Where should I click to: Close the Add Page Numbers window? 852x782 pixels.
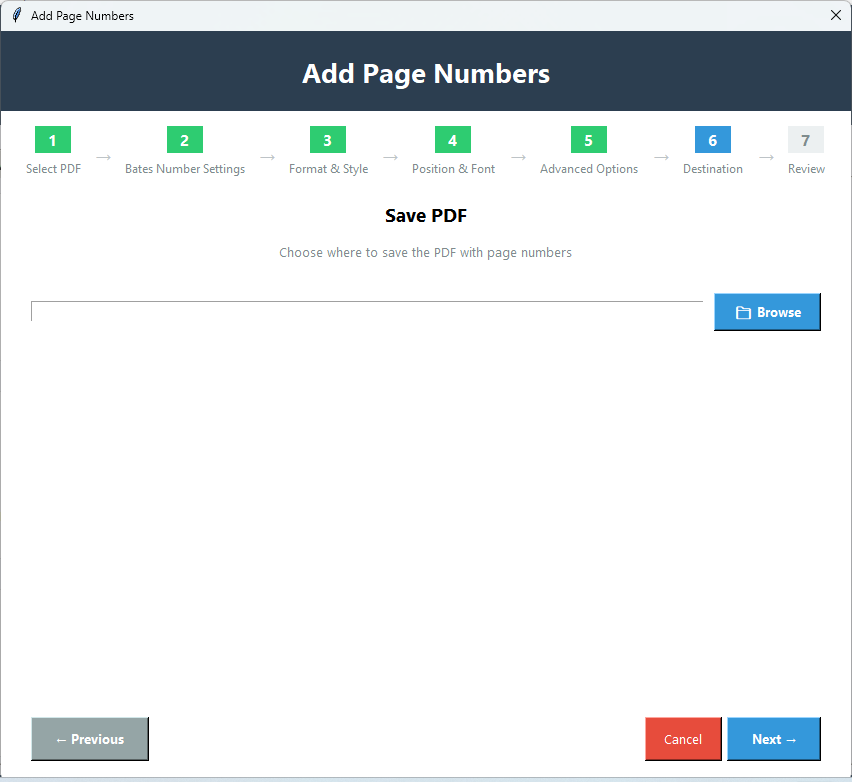pyautogui.click(x=835, y=15)
